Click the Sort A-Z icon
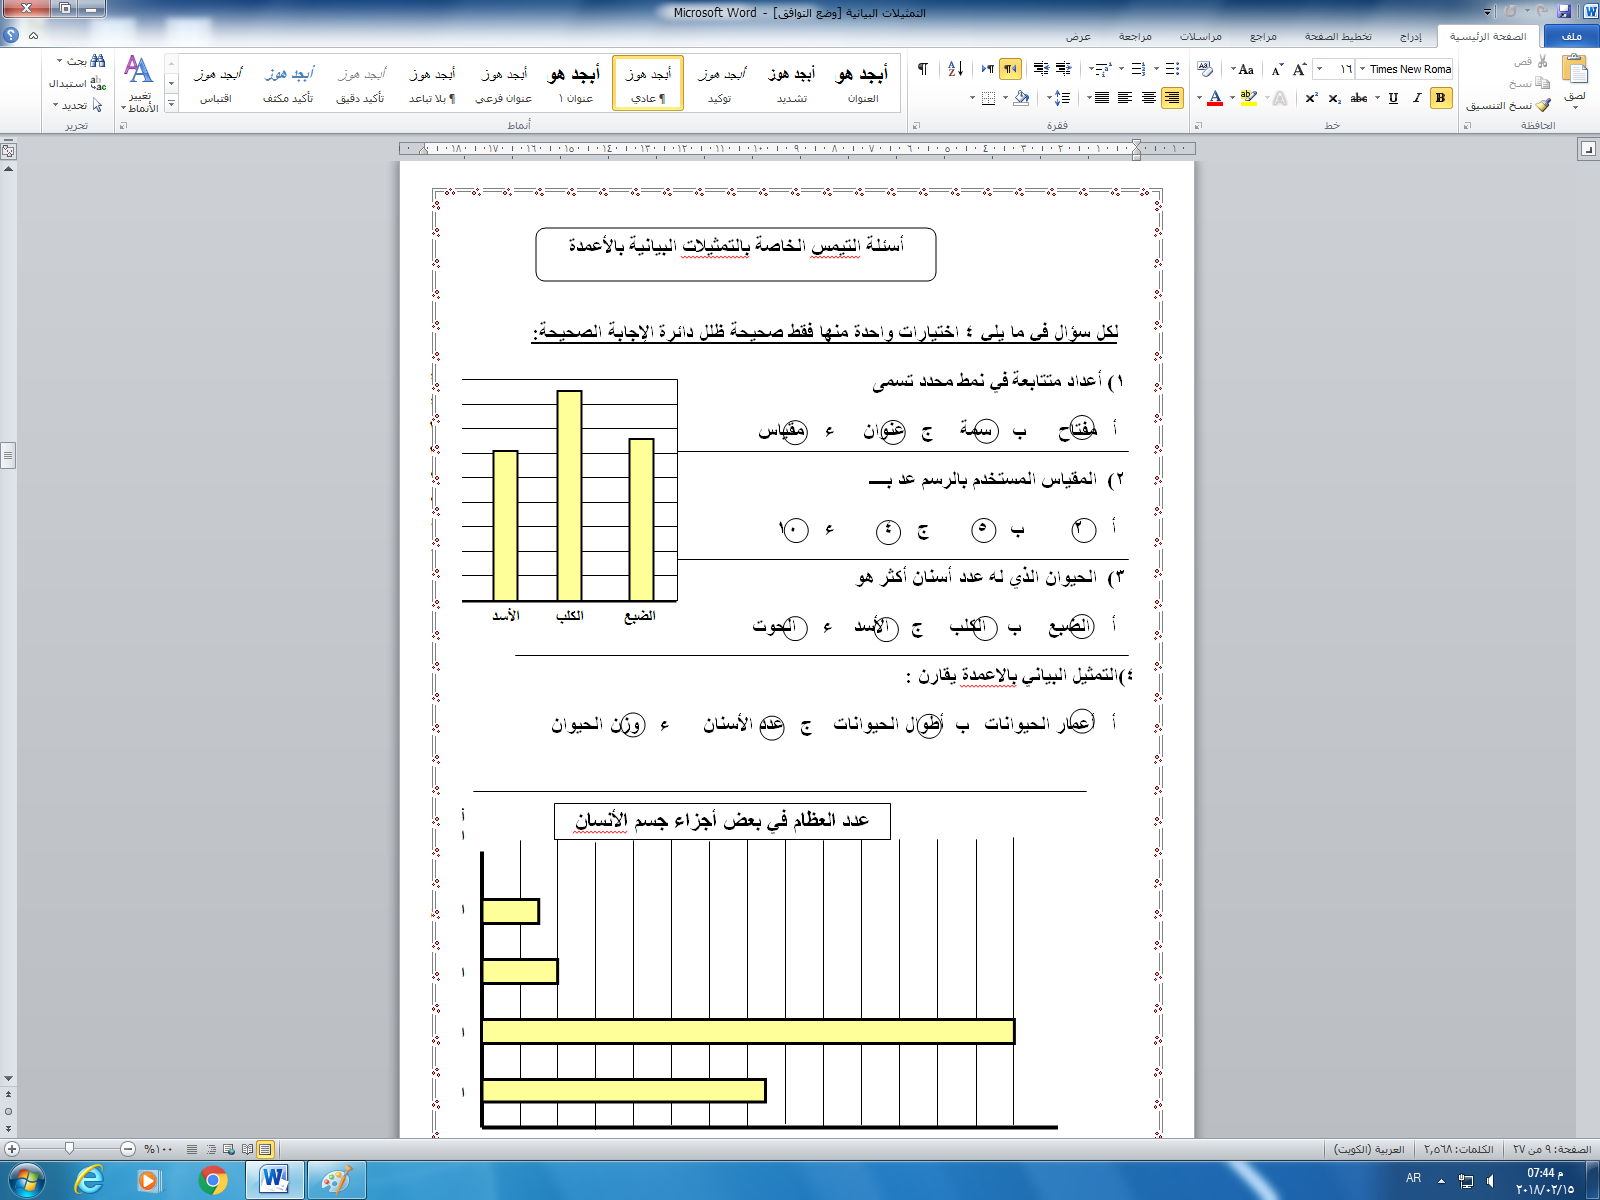1600x1200 pixels. pos(955,69)
